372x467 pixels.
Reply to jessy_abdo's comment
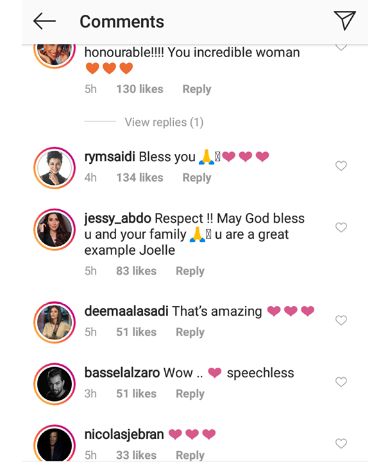[190, 271]
